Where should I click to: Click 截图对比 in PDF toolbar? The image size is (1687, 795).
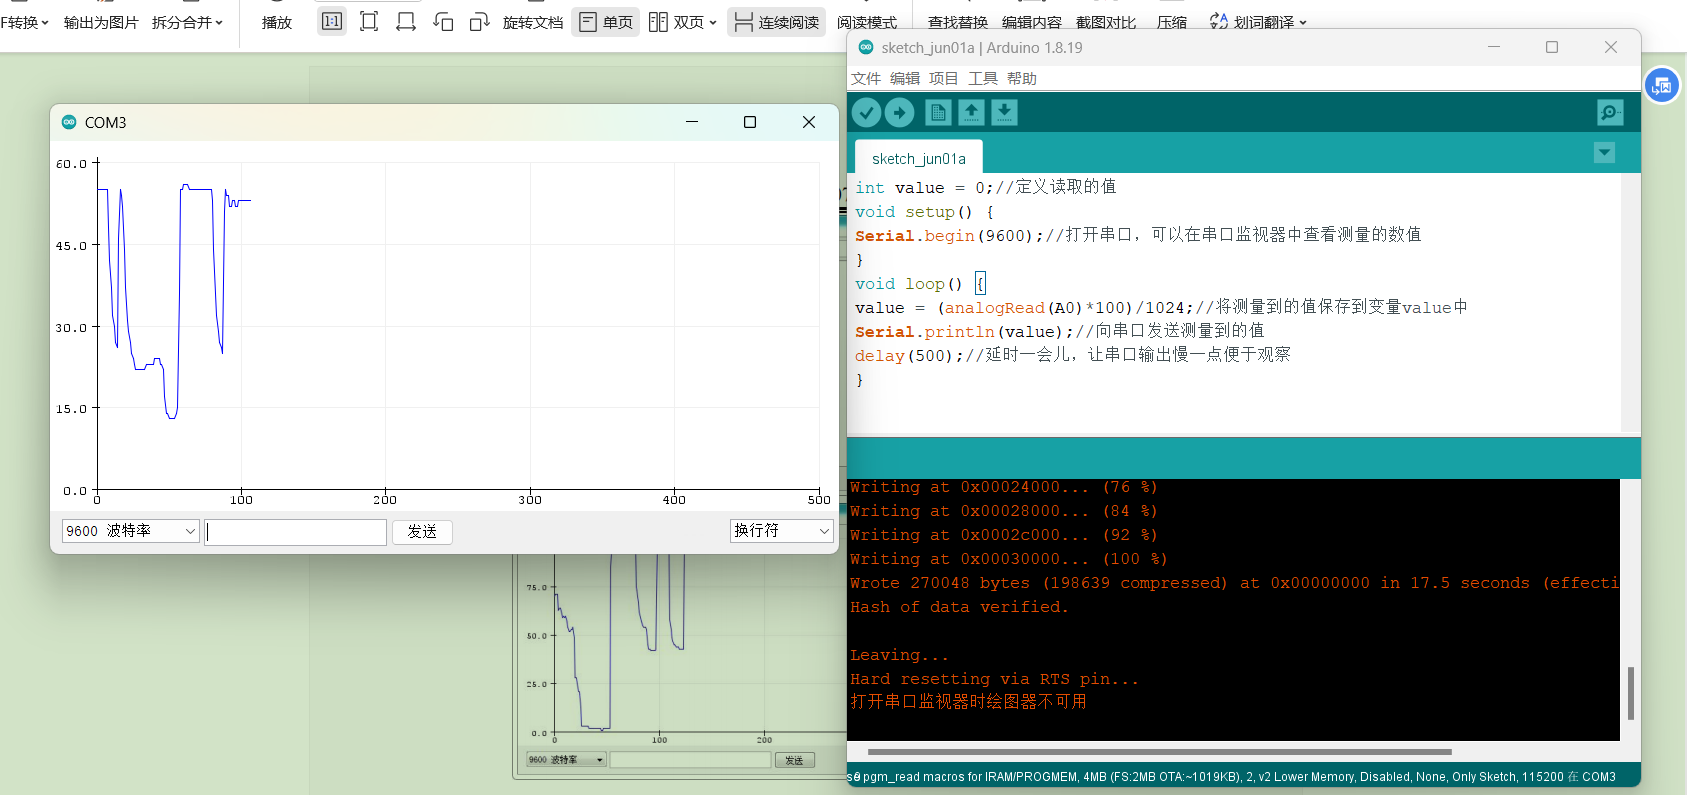pos(1106,22)
